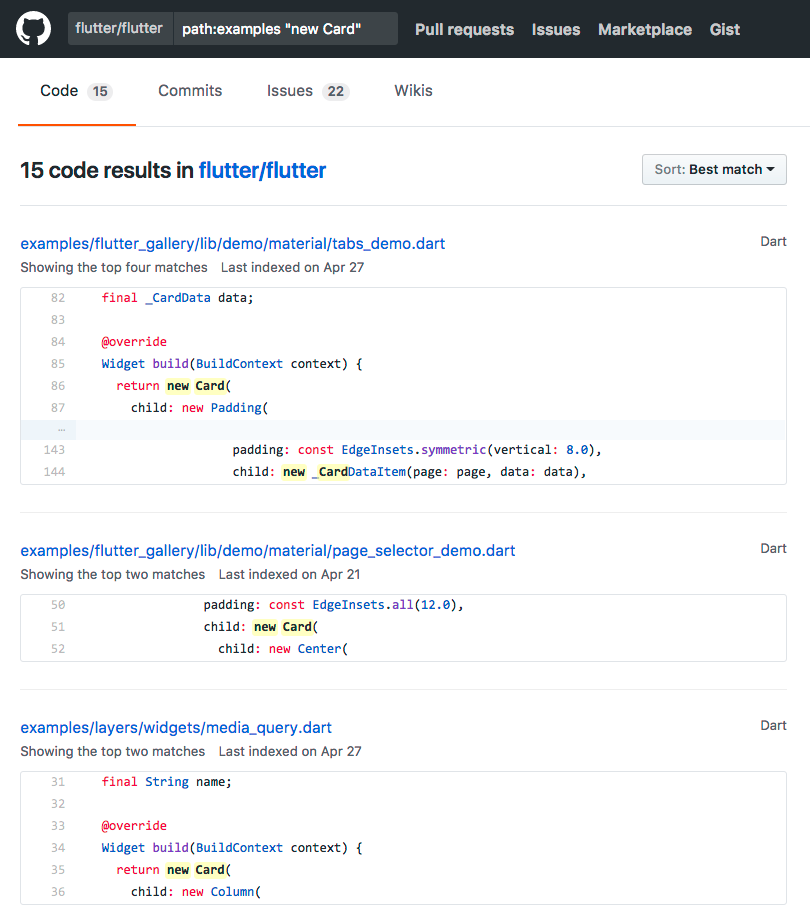Click the Dart label next to media_query.dart
The height and width of the screenshot is (923, 810).
coord(773,725)
